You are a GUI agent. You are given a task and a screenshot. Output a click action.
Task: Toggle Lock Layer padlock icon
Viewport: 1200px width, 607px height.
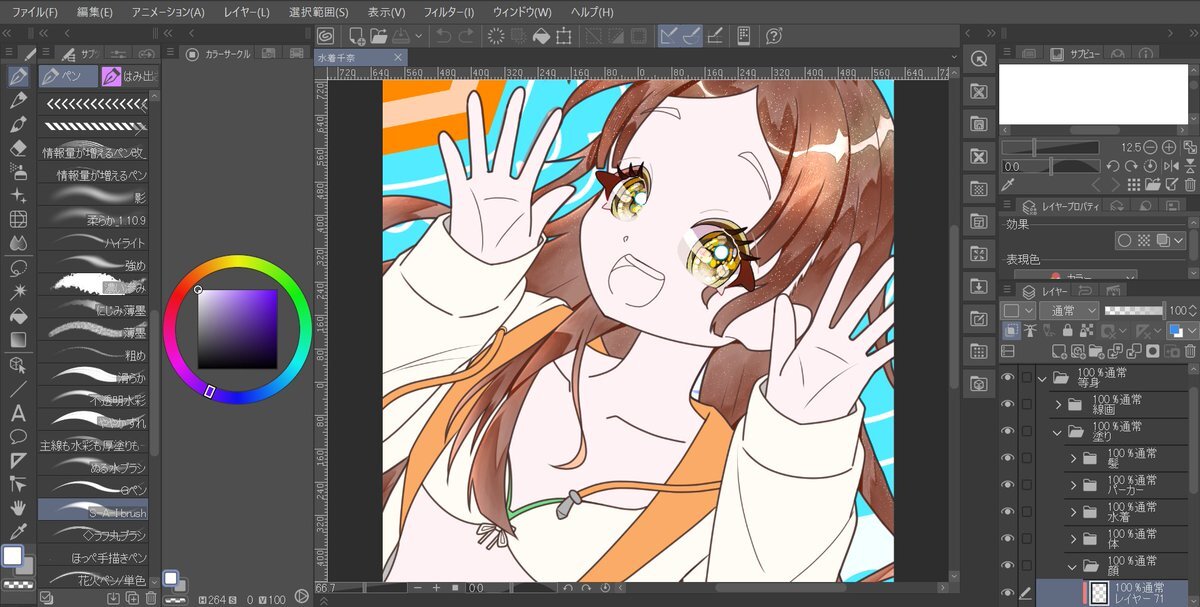[x=1068, y=331]
